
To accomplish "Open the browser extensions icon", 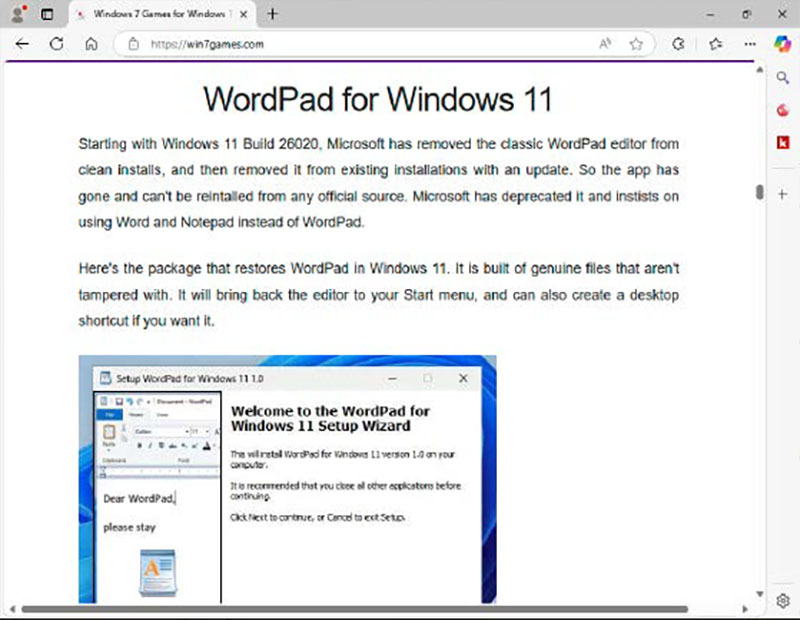I will point(678,44).
